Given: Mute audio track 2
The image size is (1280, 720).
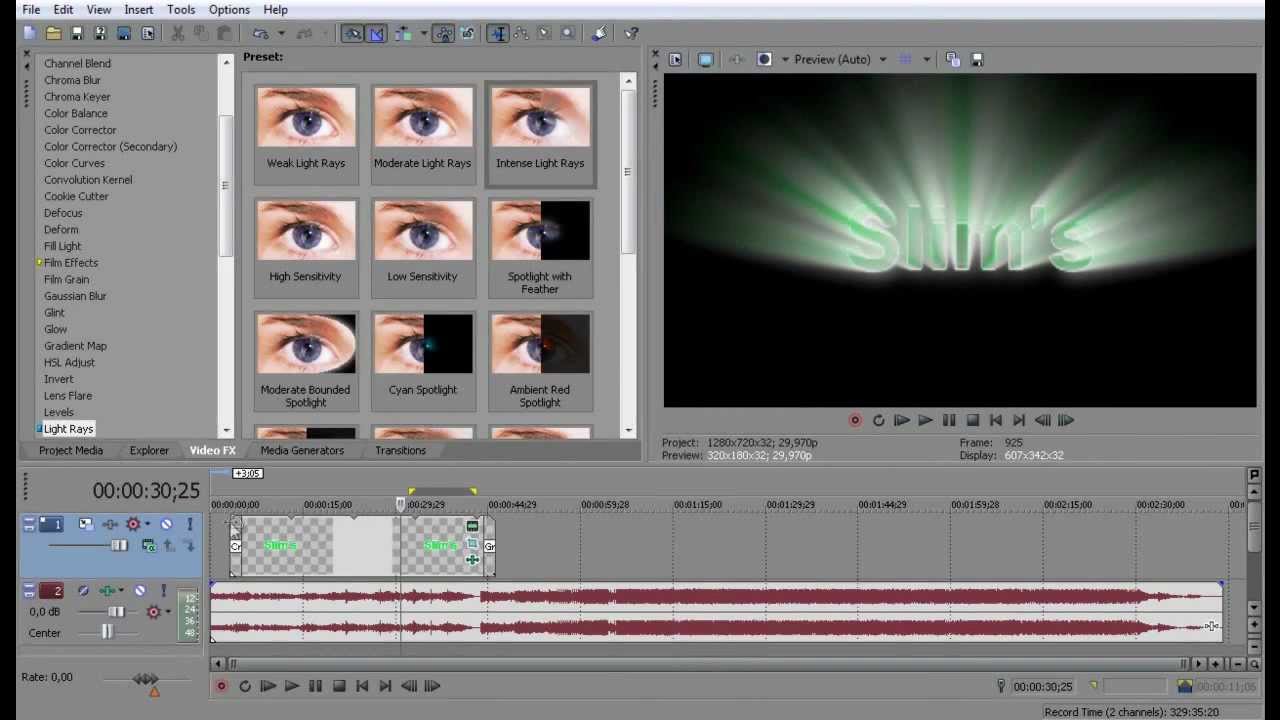Looking at the screenshot, I should pos(140,590).
